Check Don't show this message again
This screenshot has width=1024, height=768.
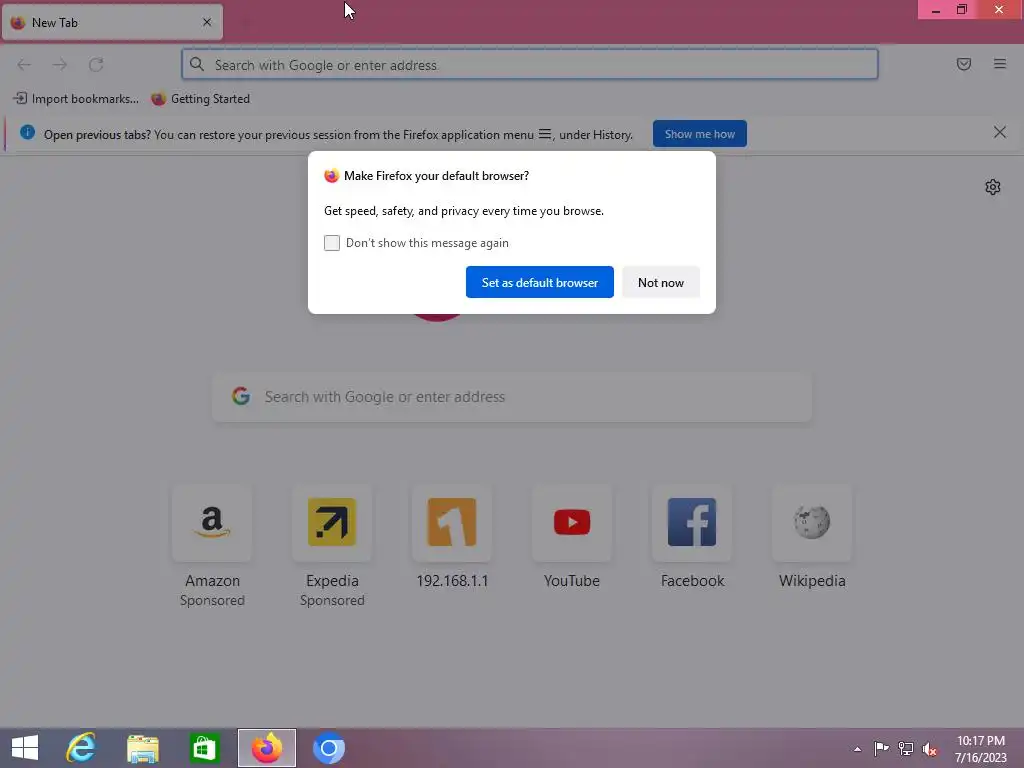pyautogui.click(x=332, y=243)
